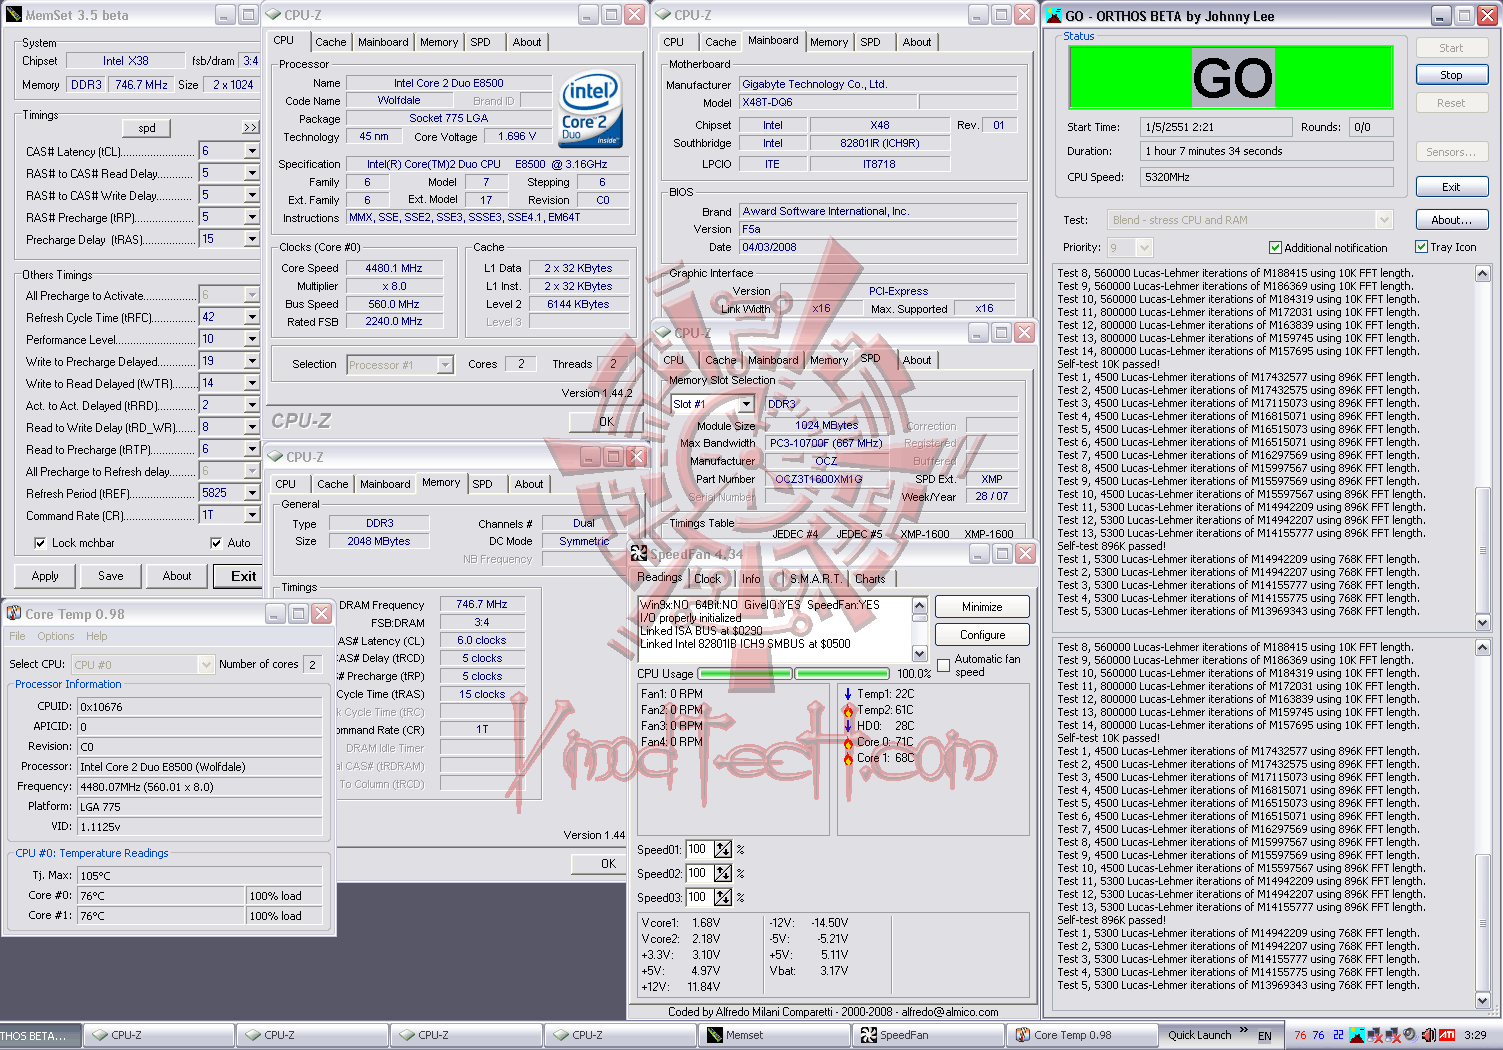1503x1050 pixels.
Task: Open the Command Rate (CR) dropdown in MemSet
Action: point(252,515)
